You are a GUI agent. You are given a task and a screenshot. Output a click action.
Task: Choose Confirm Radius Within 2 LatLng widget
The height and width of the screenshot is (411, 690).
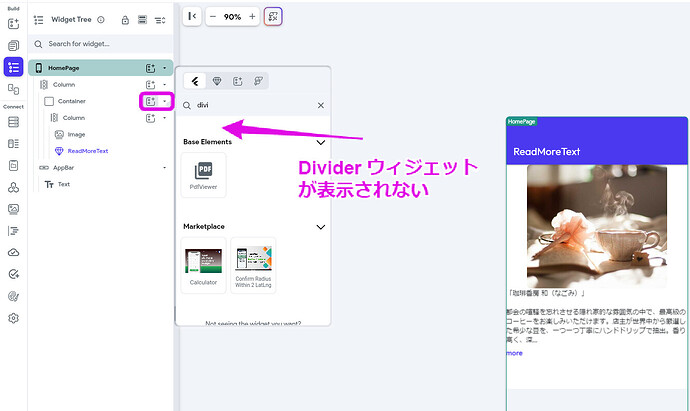(253, 265)
